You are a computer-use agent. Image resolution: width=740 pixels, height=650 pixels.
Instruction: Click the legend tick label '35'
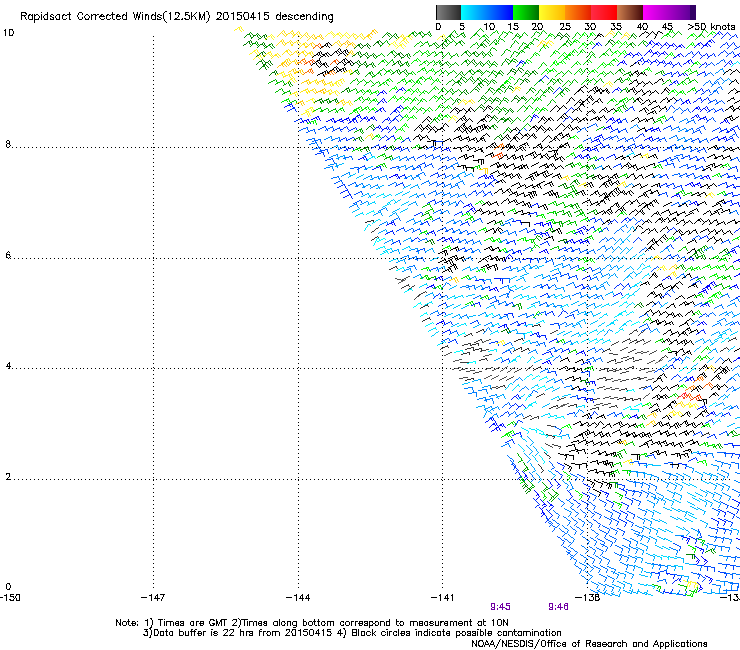(x=616, y=27)
